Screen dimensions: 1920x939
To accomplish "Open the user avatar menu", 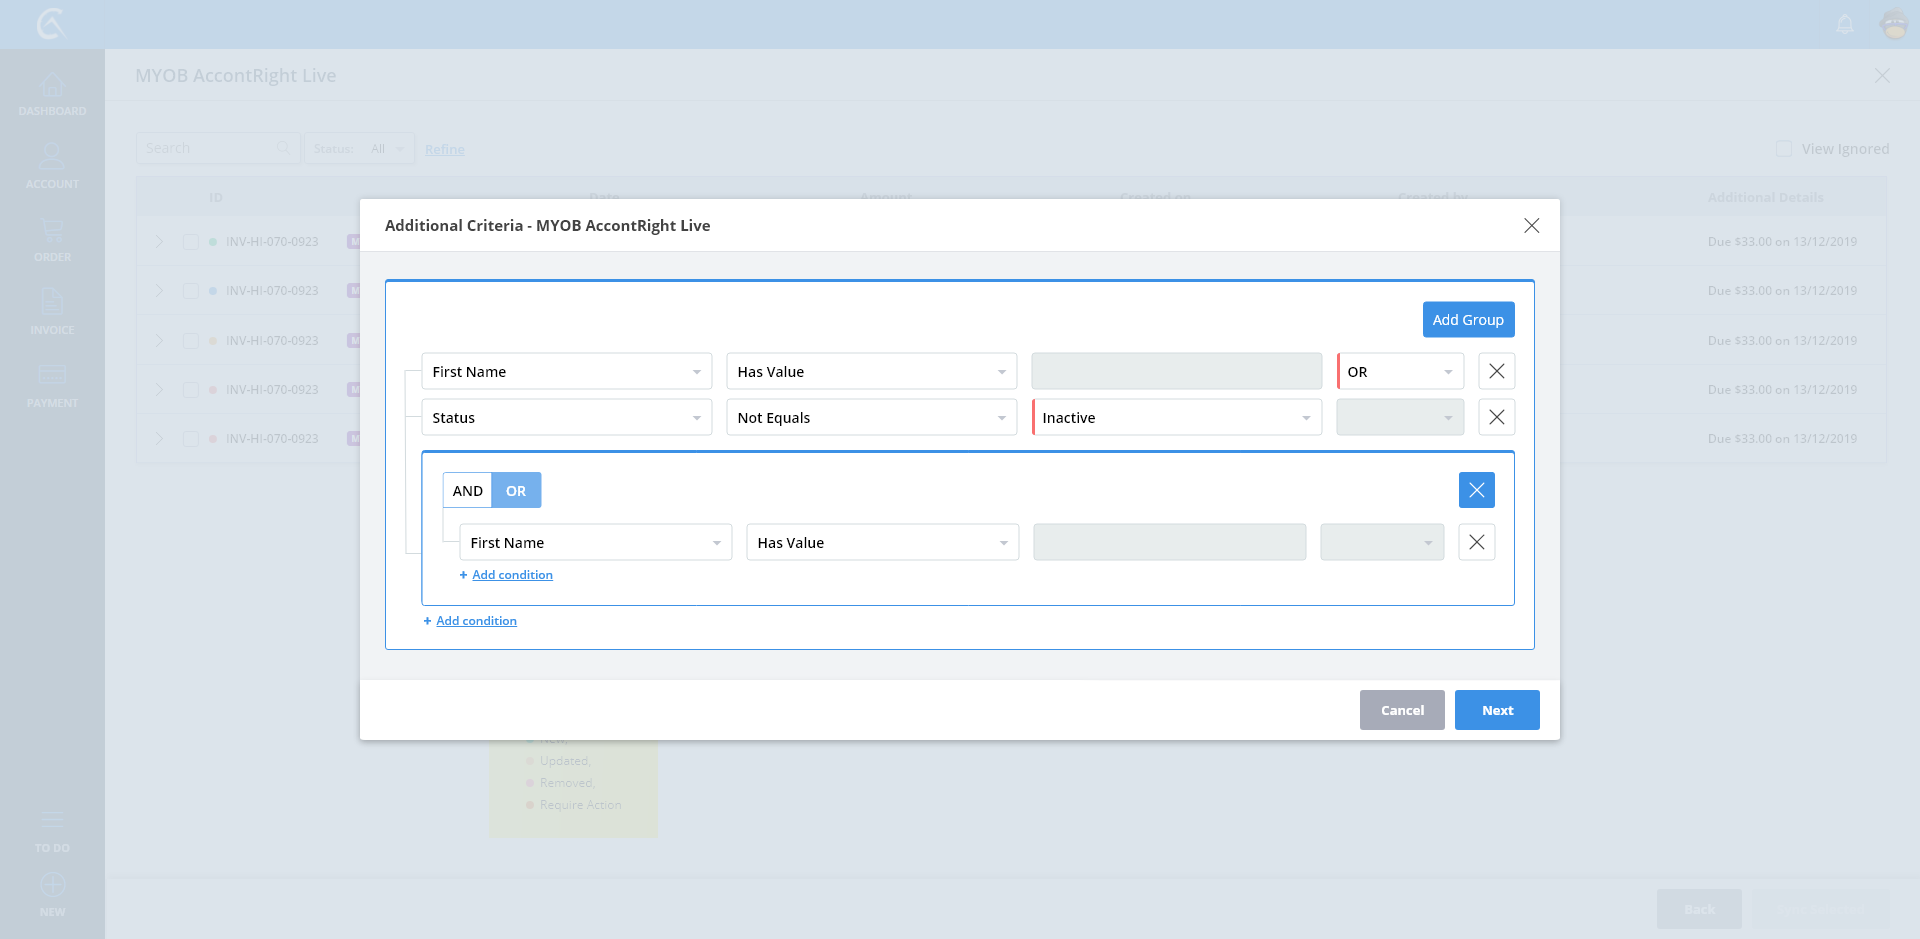I will click(x=1894, y=24).
